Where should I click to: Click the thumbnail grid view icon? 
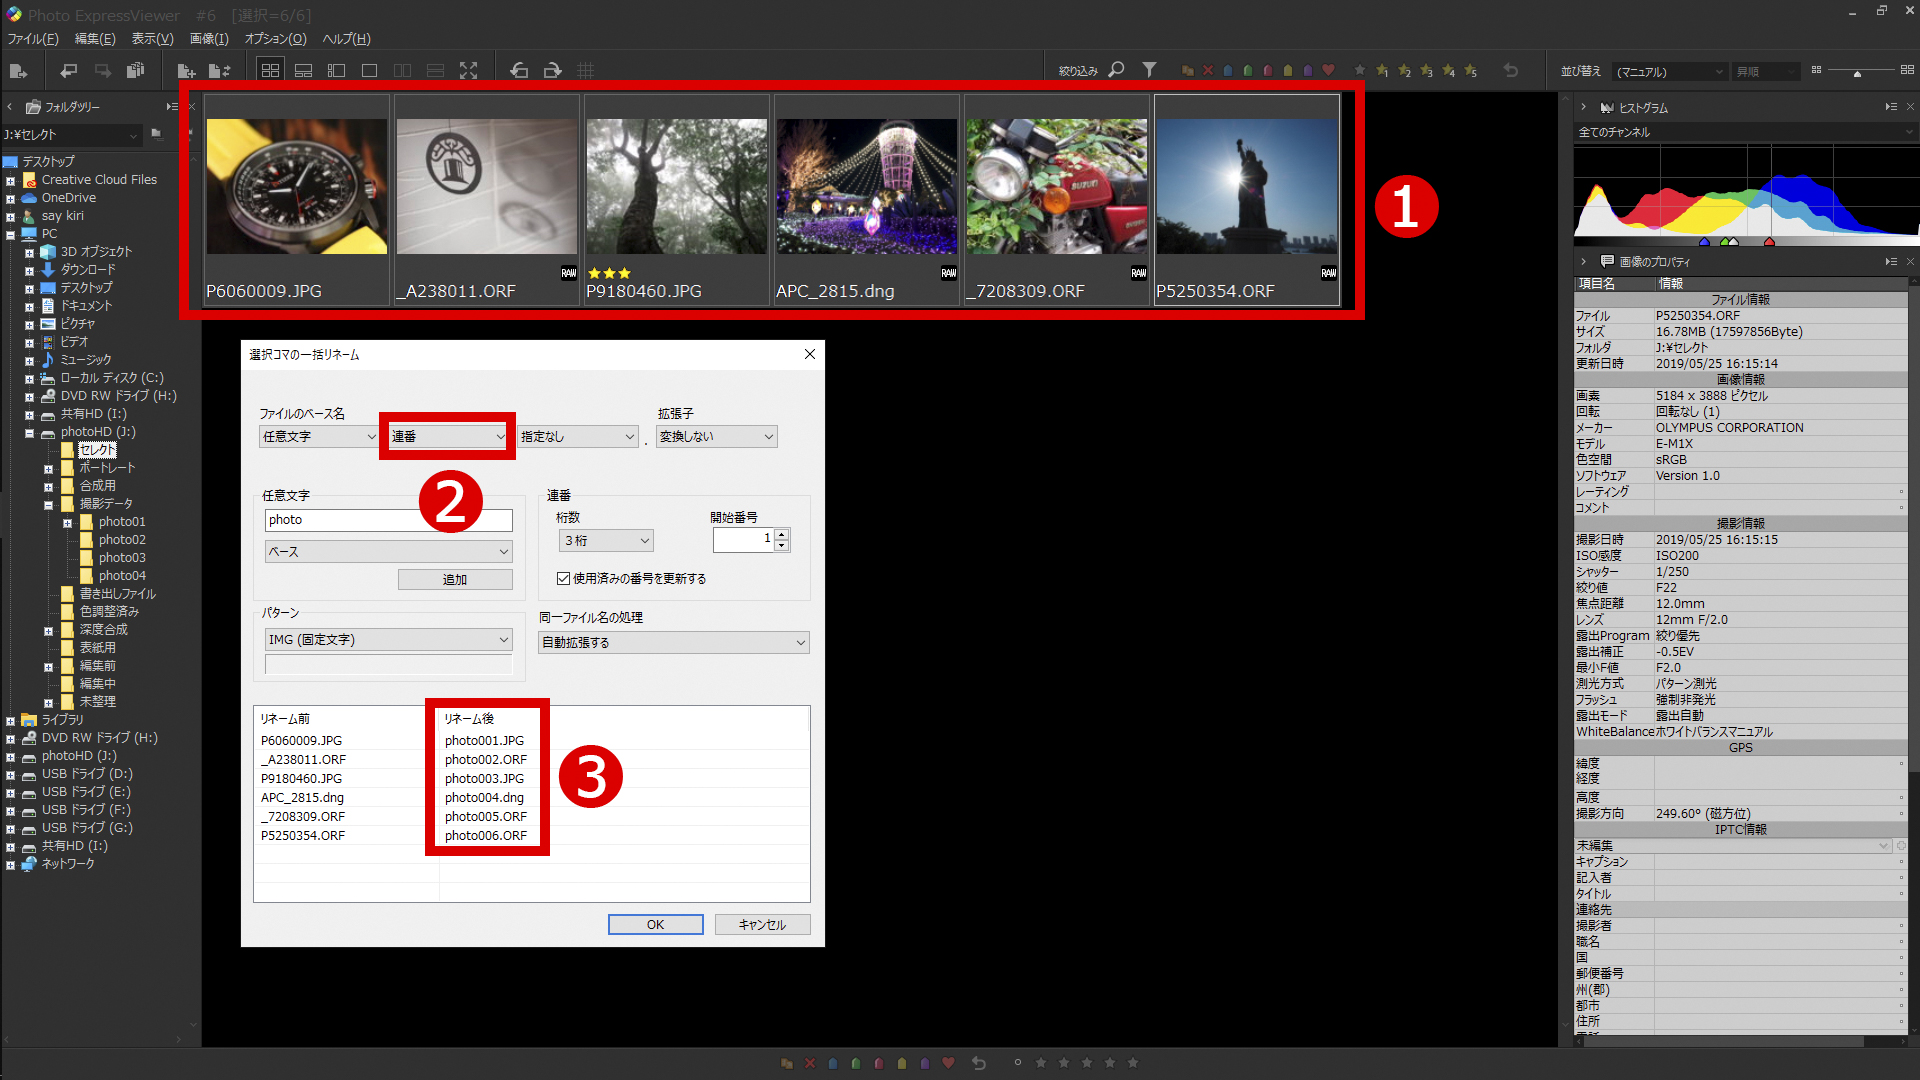point(270,71)
